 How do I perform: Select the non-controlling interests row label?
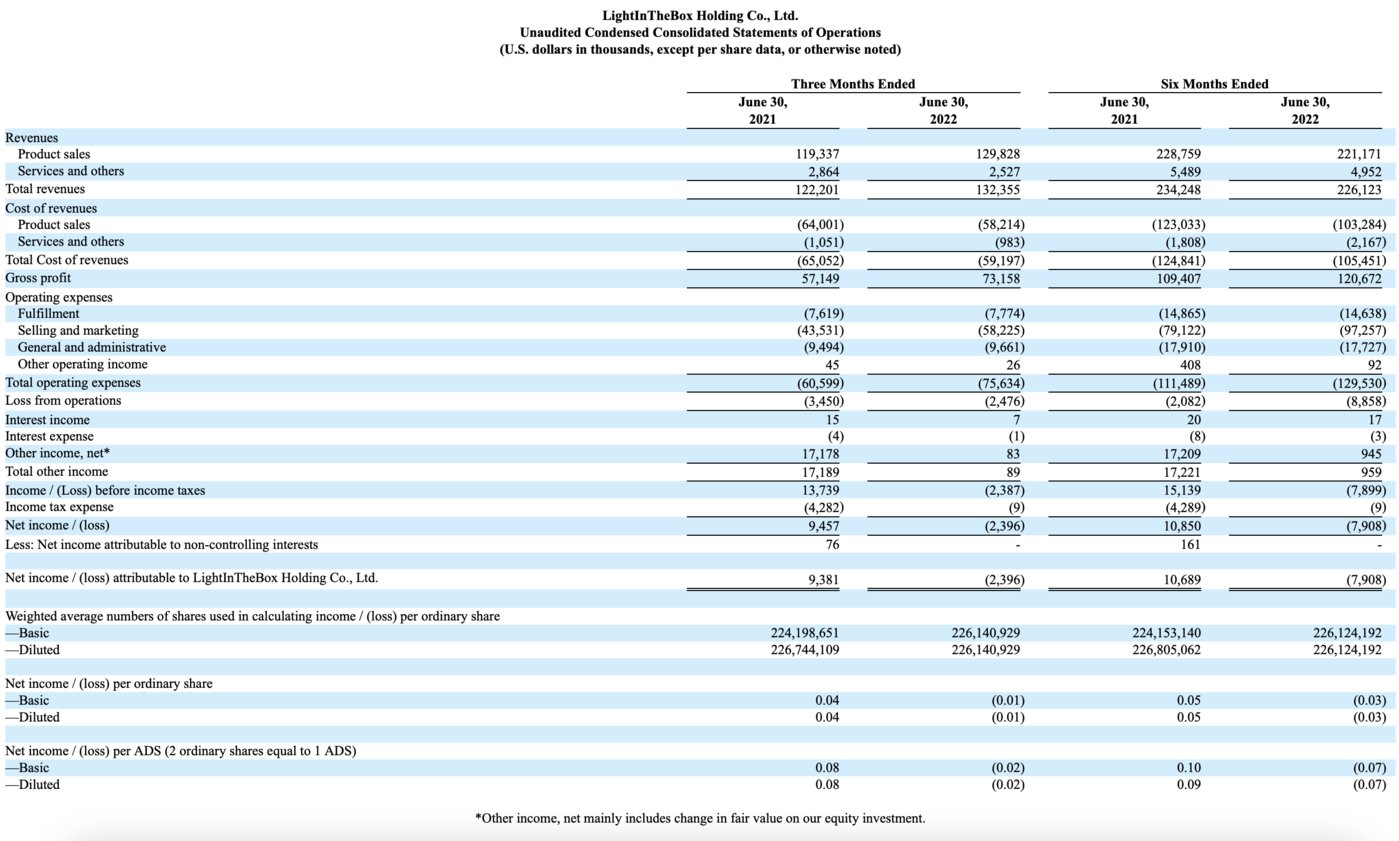coord(162,545)
